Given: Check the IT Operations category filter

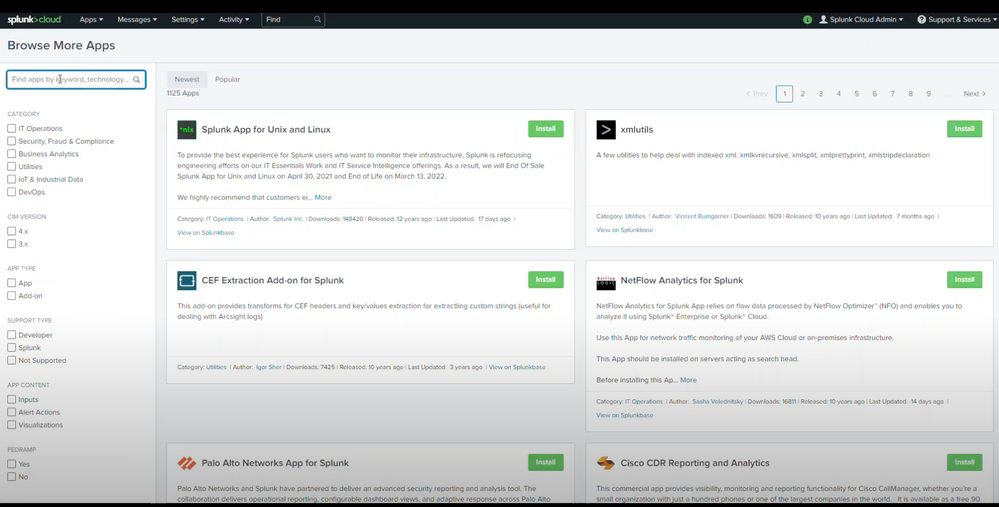Looking at the screenshot, I should click(11, 129).
